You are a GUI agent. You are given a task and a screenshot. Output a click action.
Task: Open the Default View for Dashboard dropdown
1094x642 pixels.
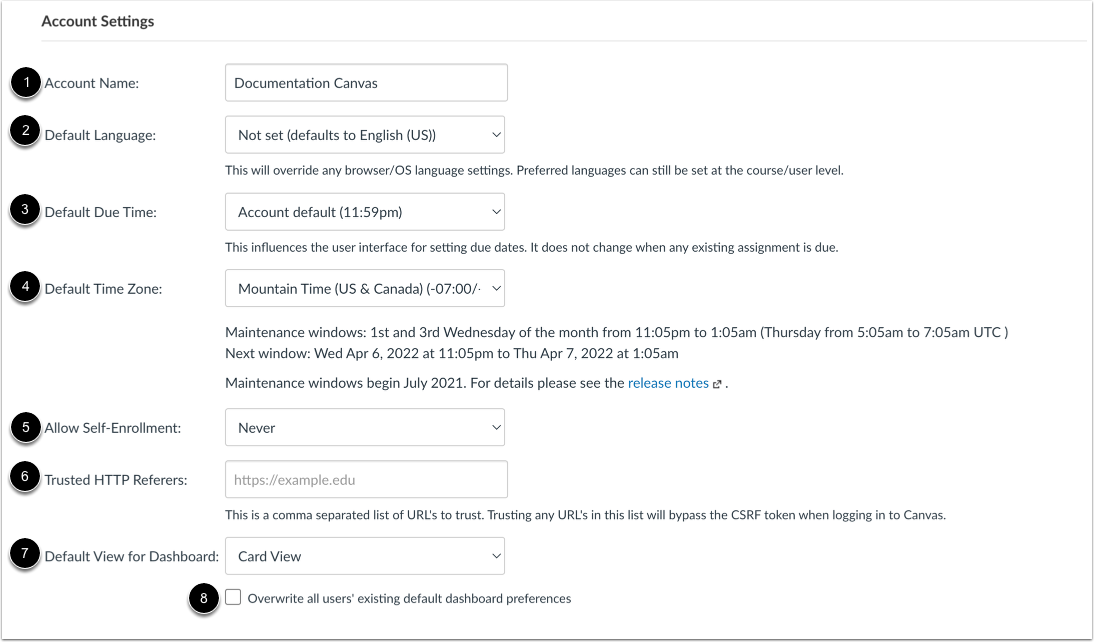pyautogui.click(x=365, y=556)
